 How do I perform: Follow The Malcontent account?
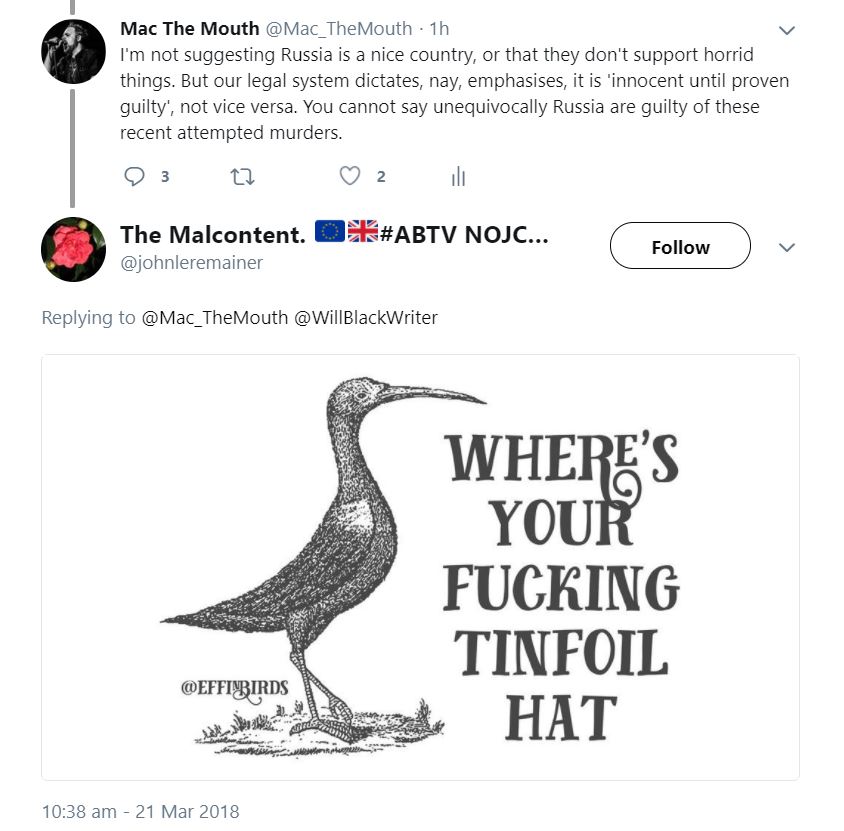tap(680, 246)
